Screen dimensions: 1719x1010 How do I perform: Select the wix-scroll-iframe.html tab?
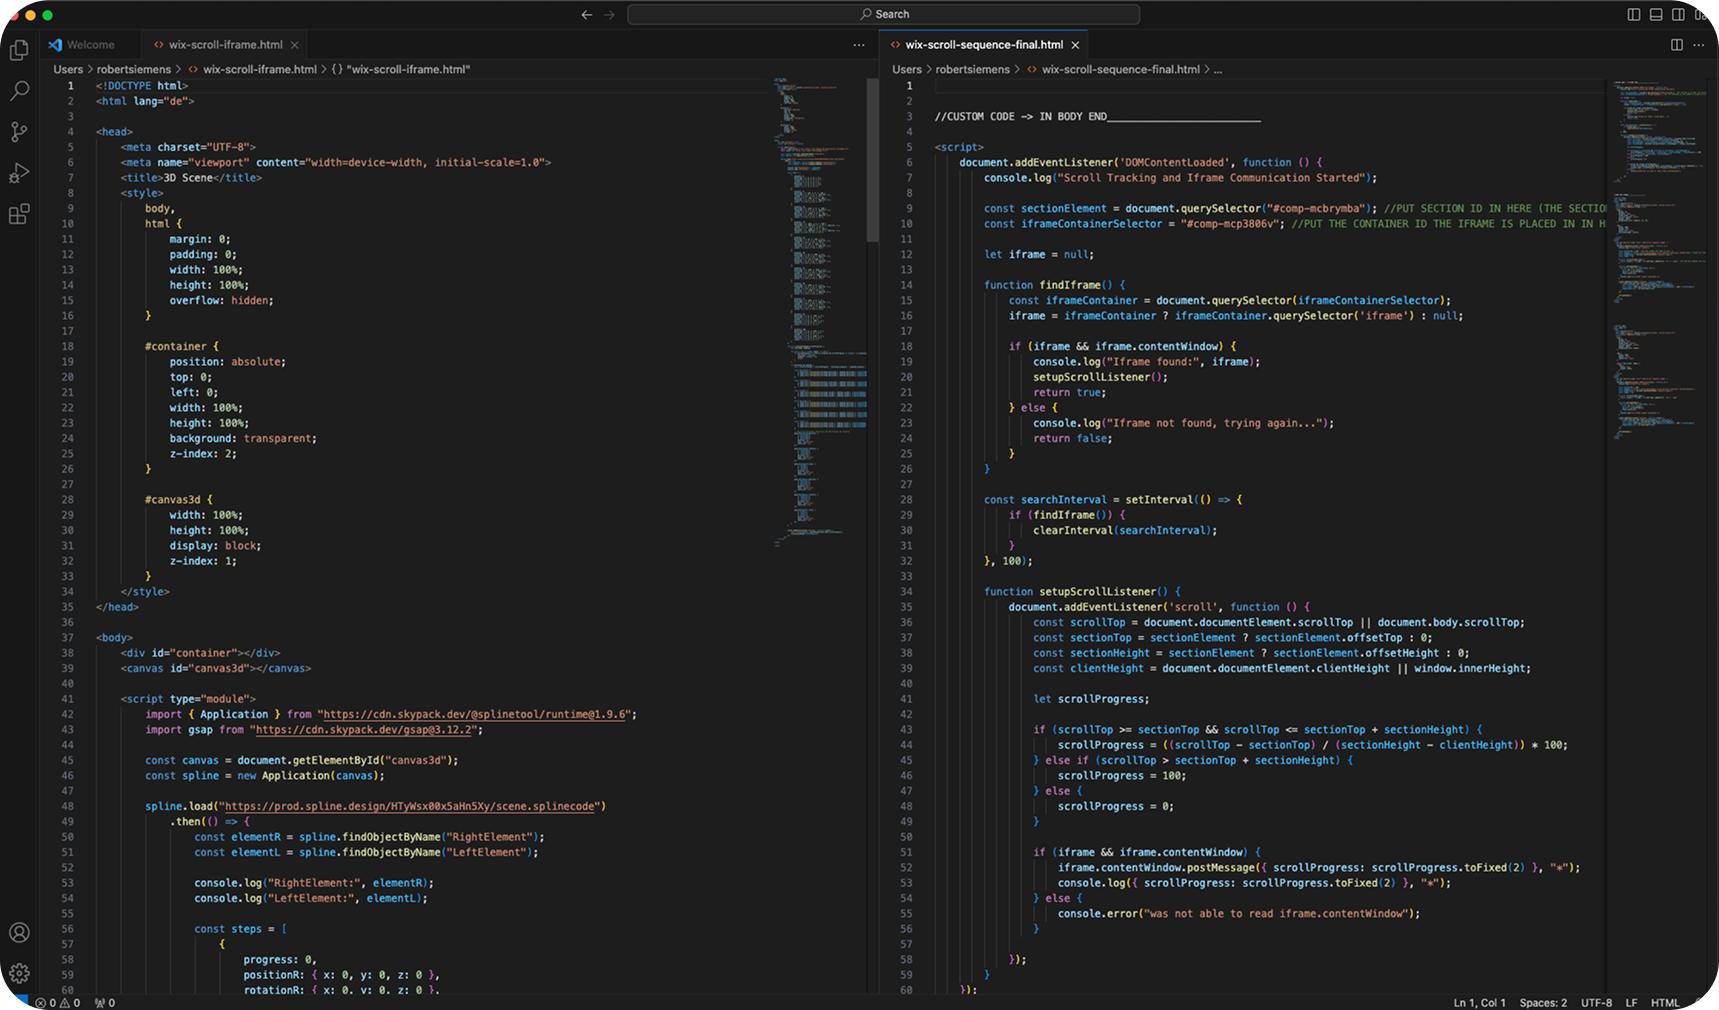[225, 45]
